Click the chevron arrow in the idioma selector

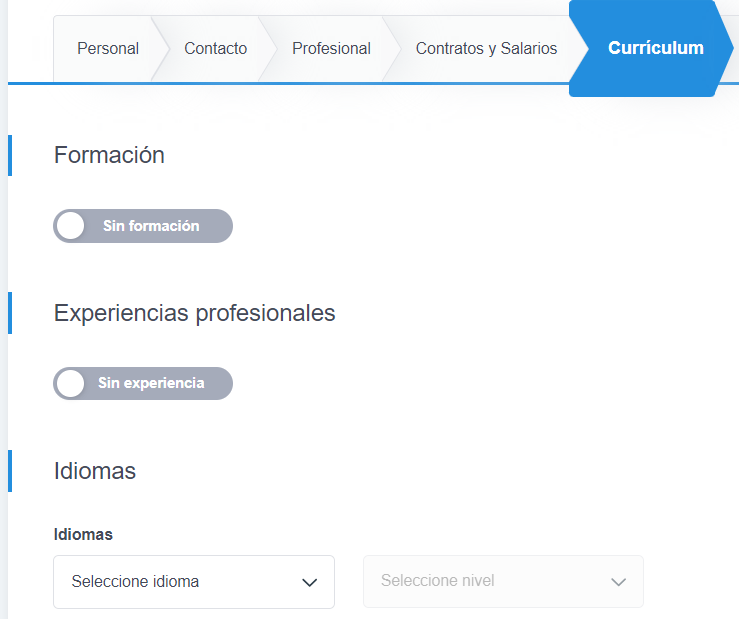tap(310, 582)
